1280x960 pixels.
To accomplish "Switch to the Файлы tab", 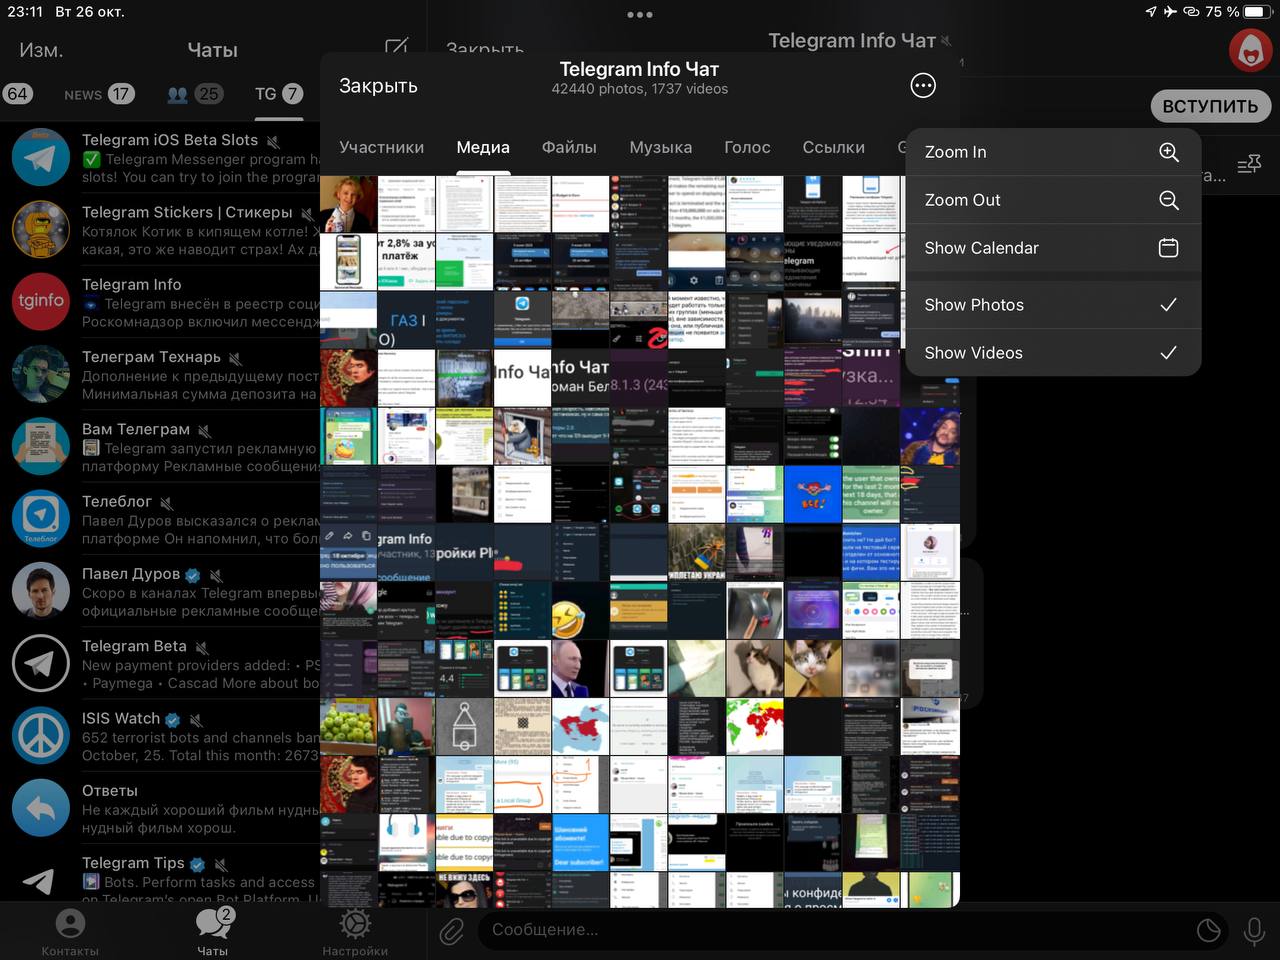I will (x=569, y=148).
